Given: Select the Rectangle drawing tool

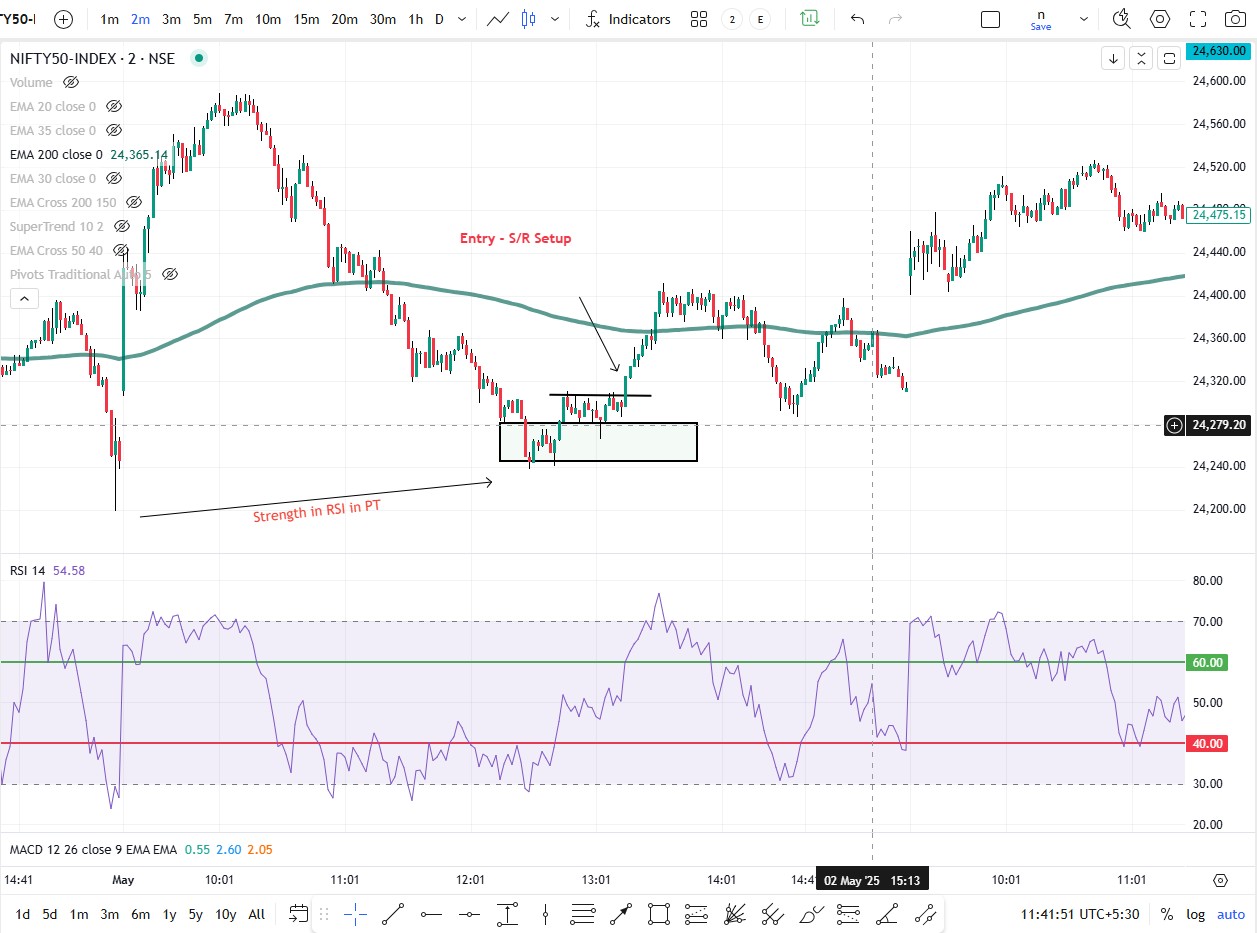Looking at the screenshot, I should 656,913.
